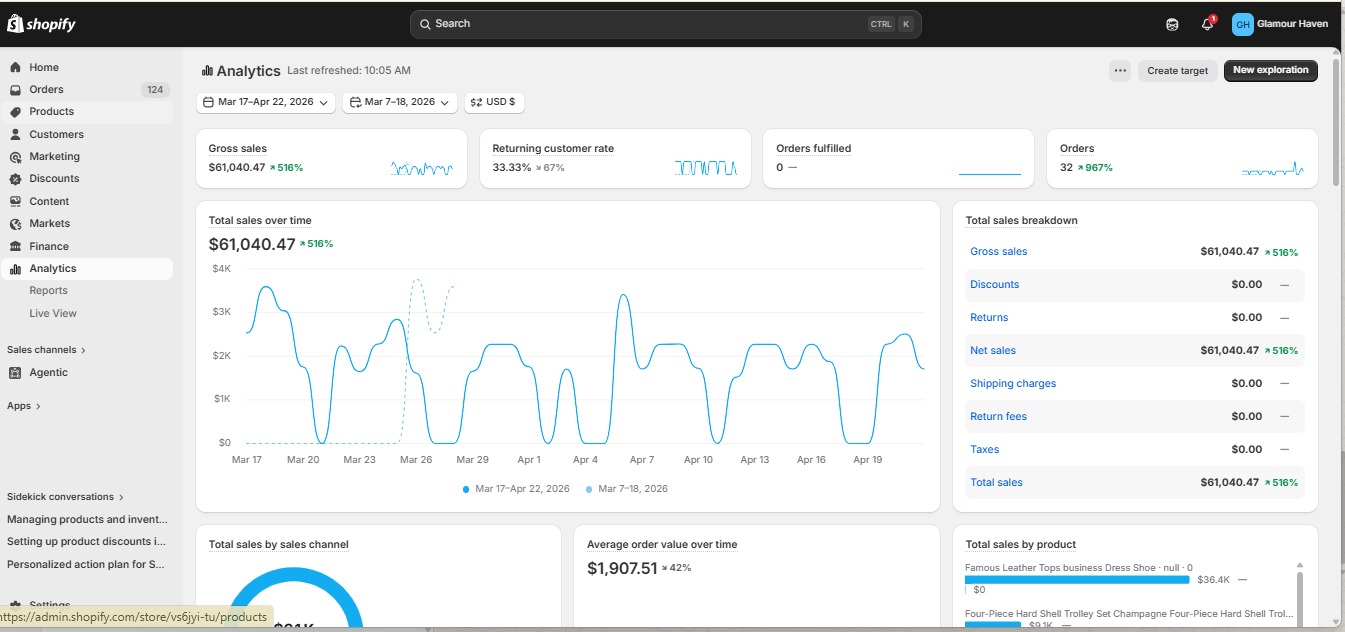This screenshot has height=632, width=1345.
Task: Click the Mar 17–Apr 22, 2026 legend entry
Action: (516, 489)
